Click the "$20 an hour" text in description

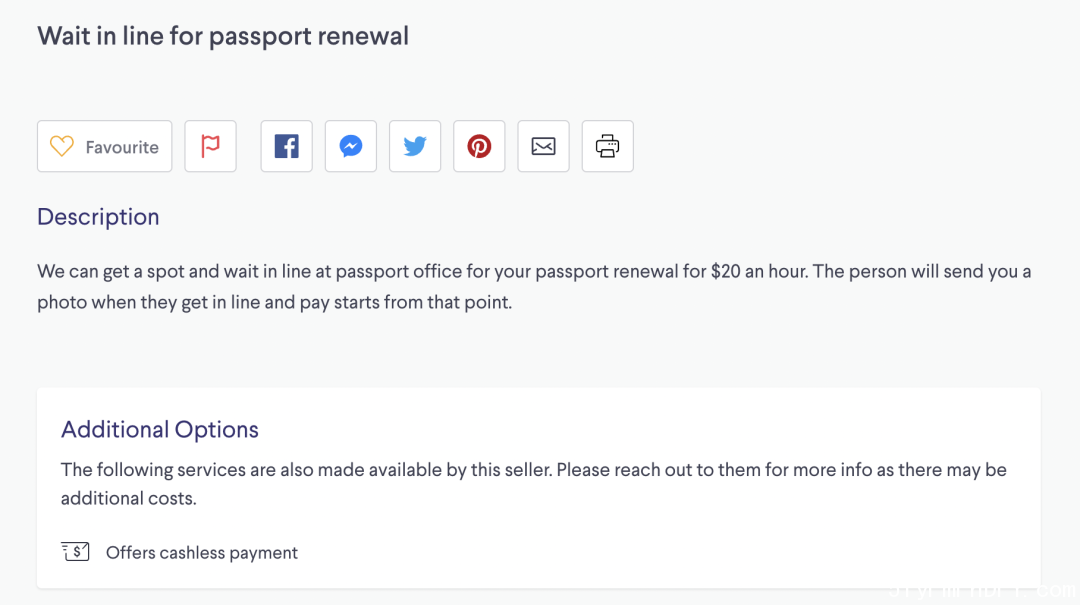[x=758, y=271]
